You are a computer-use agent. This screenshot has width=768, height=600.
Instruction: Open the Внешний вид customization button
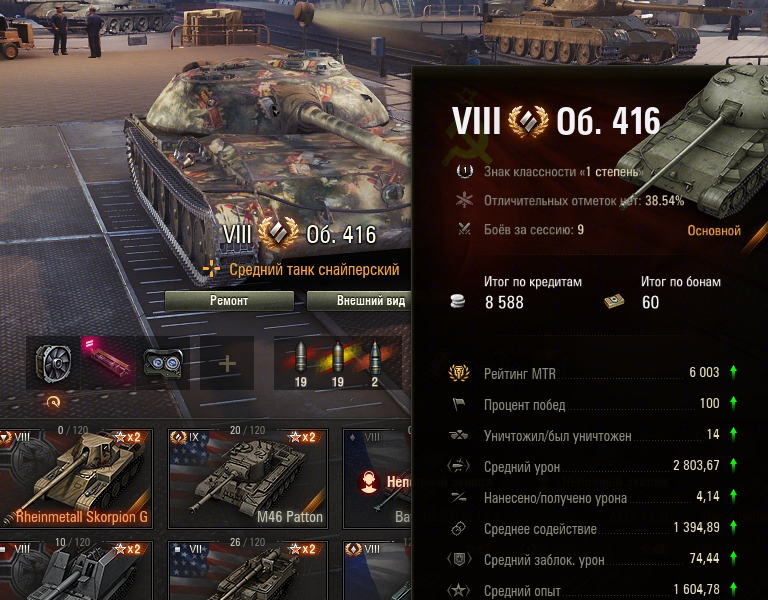click(x=359, y=301)
